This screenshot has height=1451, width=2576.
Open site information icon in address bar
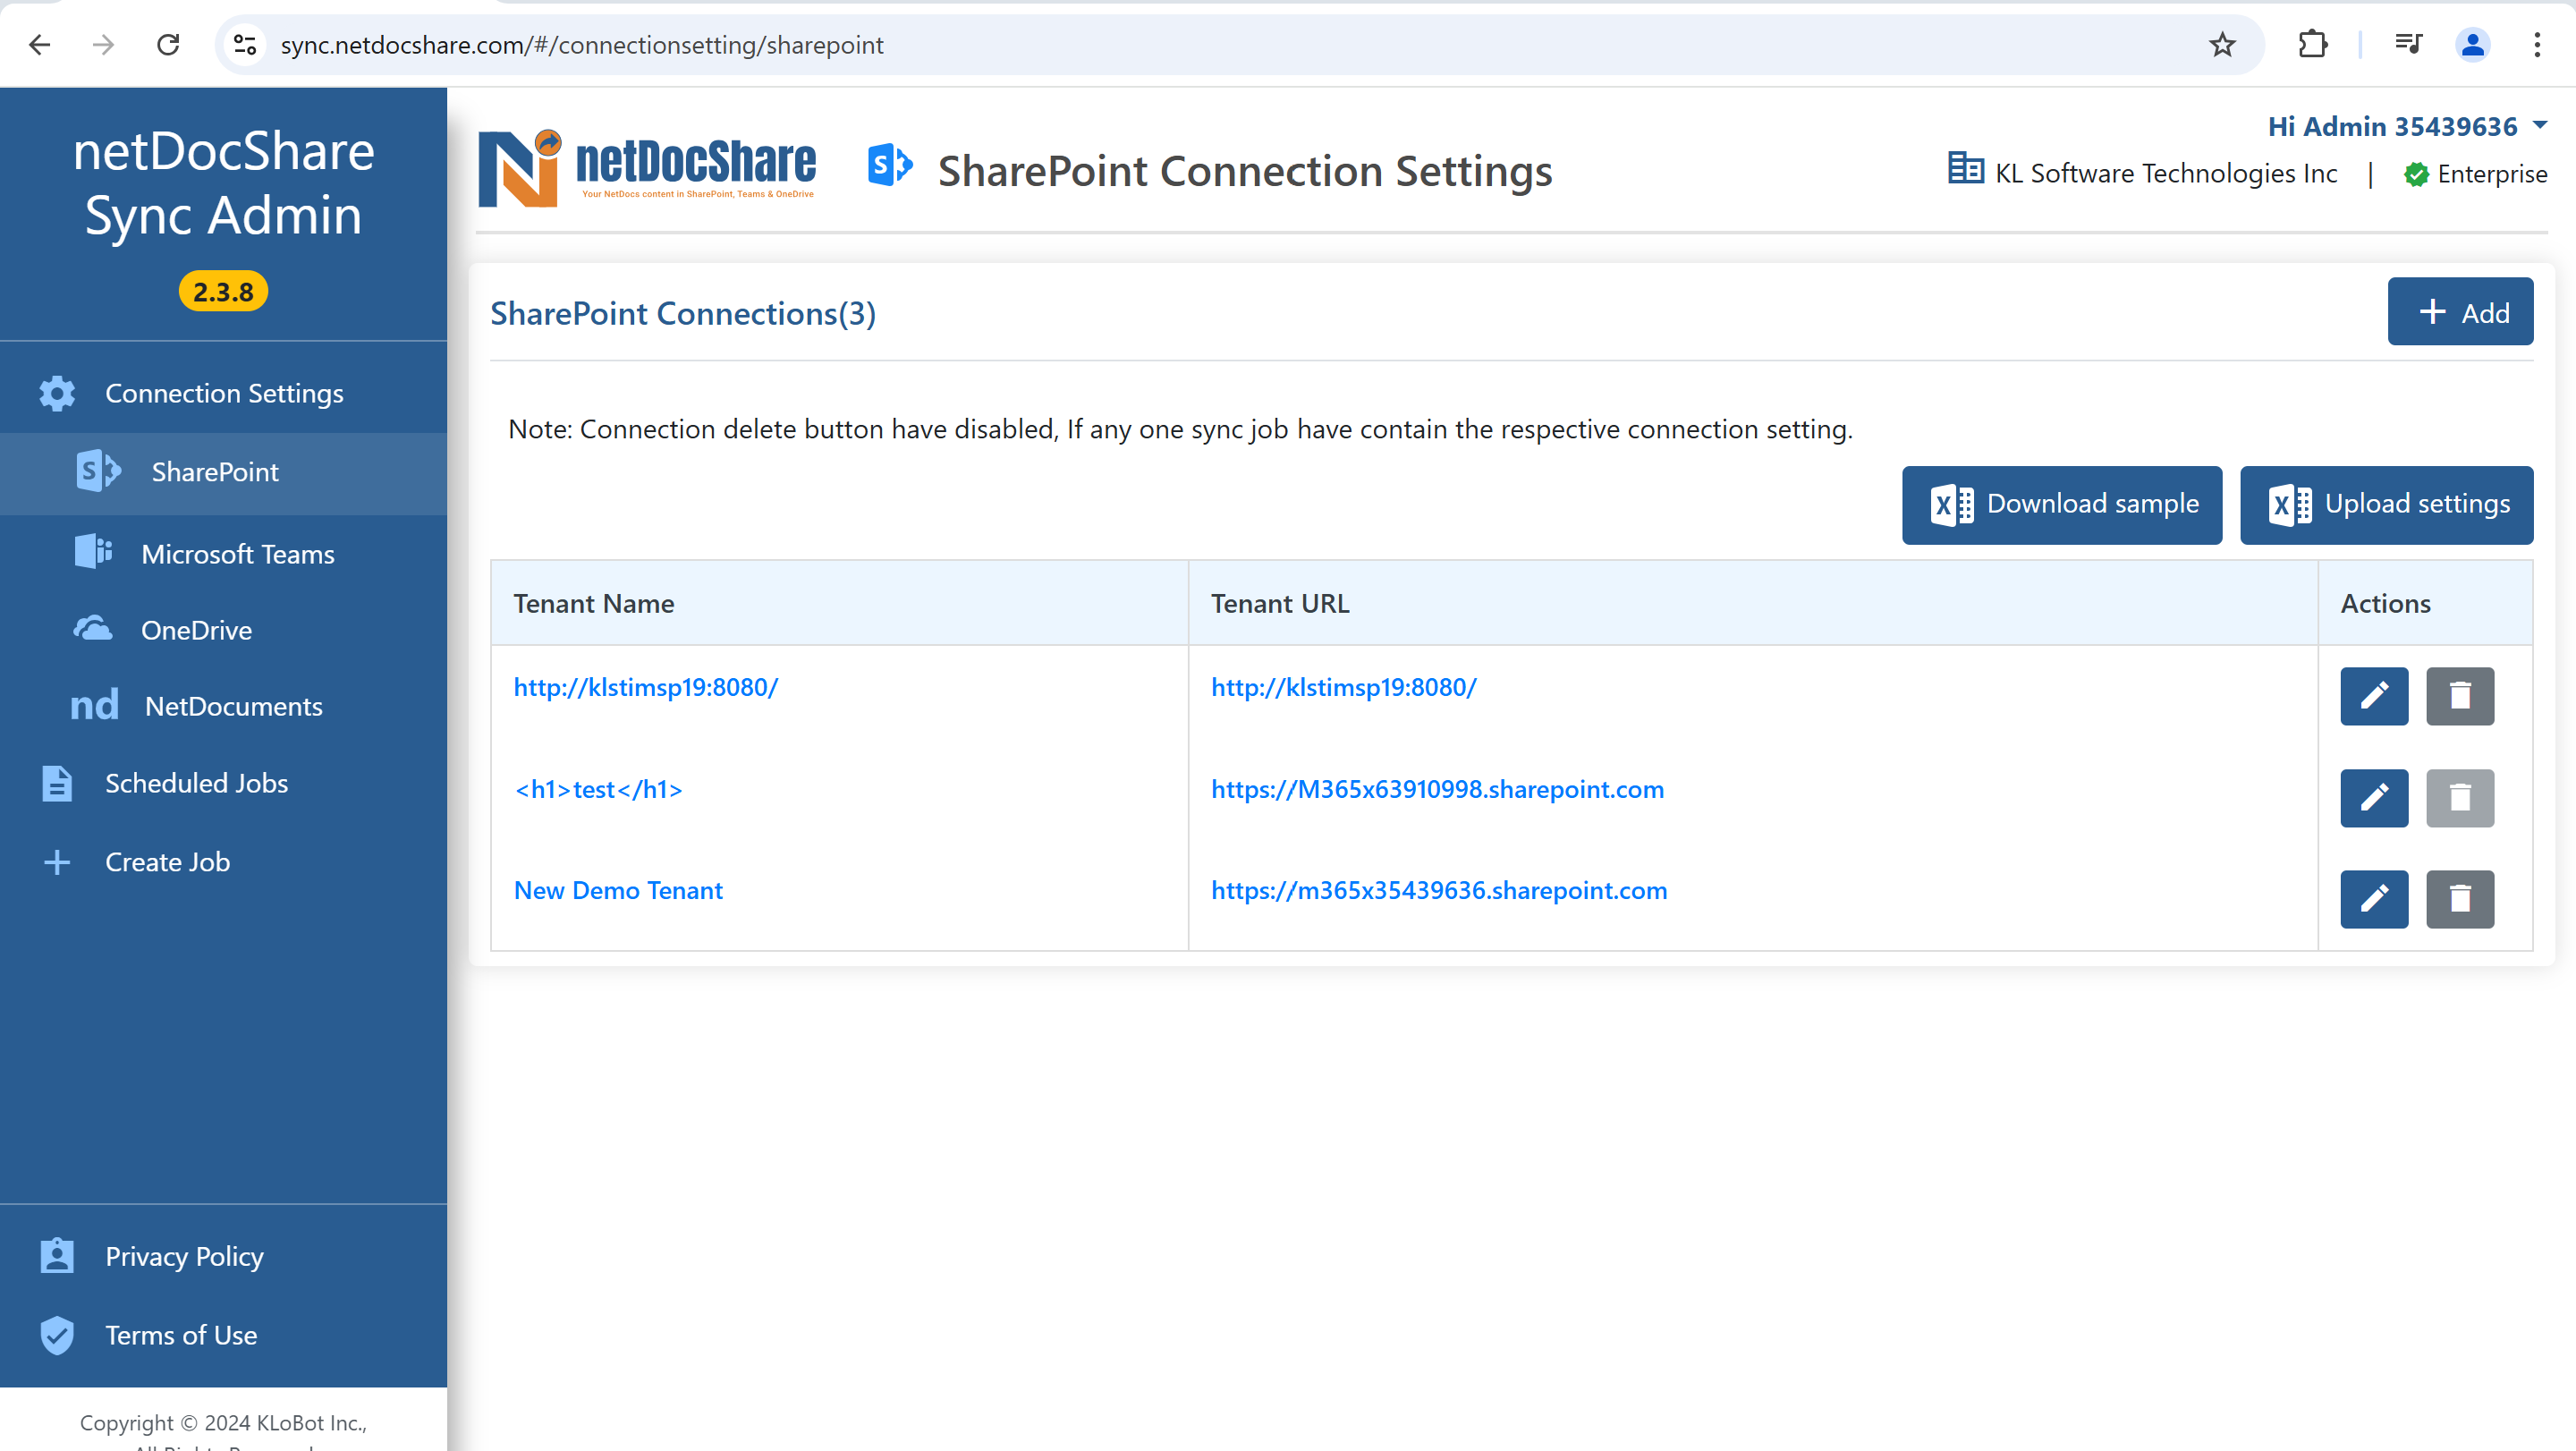(x=245, y=45)
